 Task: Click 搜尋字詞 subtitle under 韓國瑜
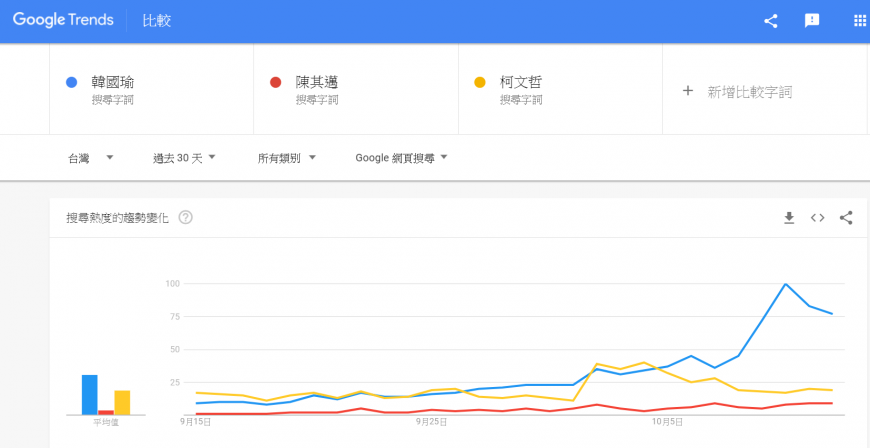coord(113,100)
